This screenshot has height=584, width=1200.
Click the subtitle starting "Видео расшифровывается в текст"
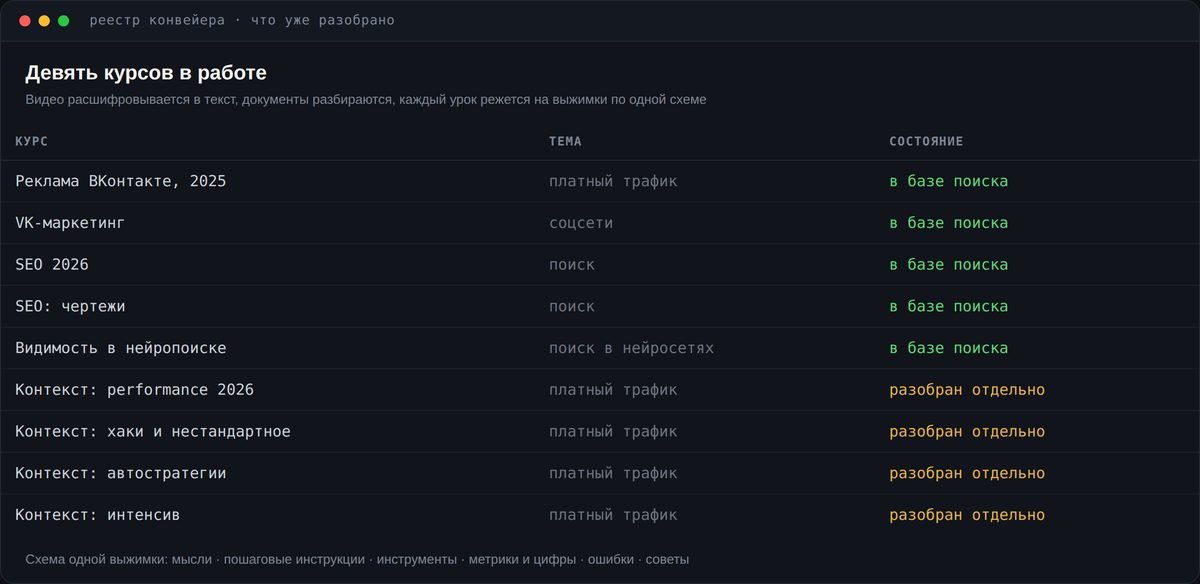point(366,100)
